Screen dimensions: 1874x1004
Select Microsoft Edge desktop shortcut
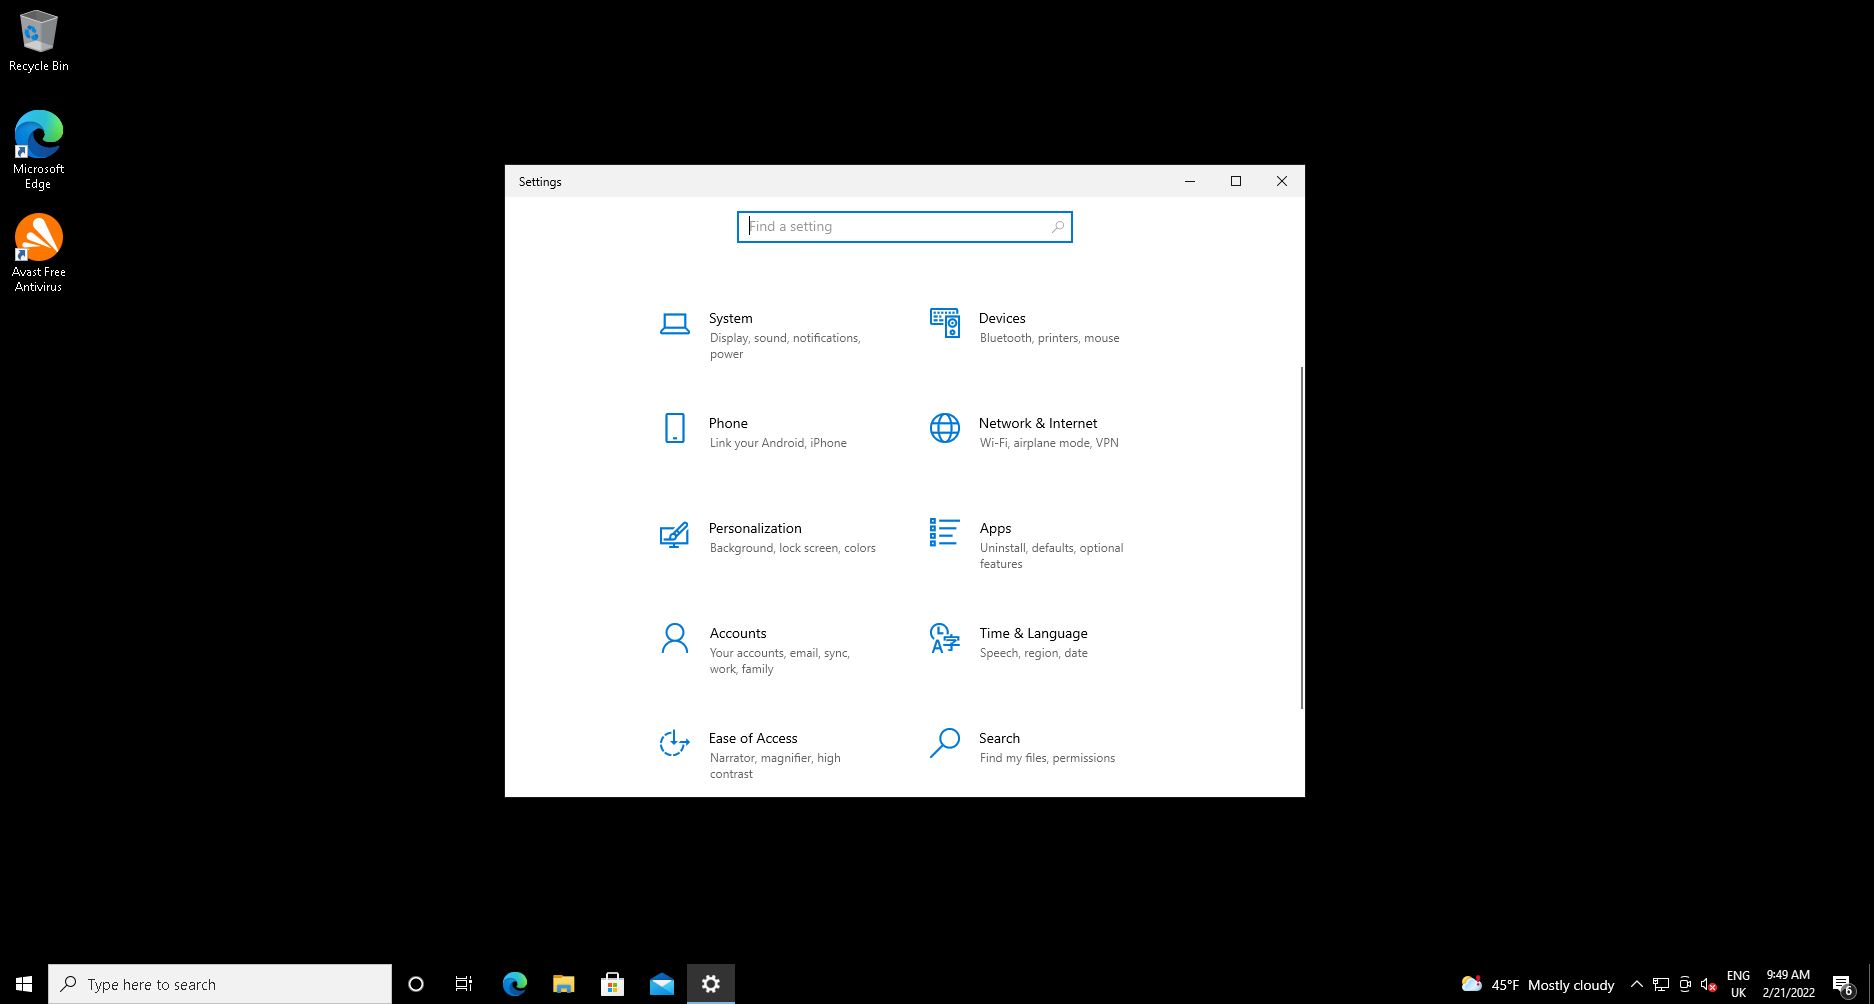point(39,150)
